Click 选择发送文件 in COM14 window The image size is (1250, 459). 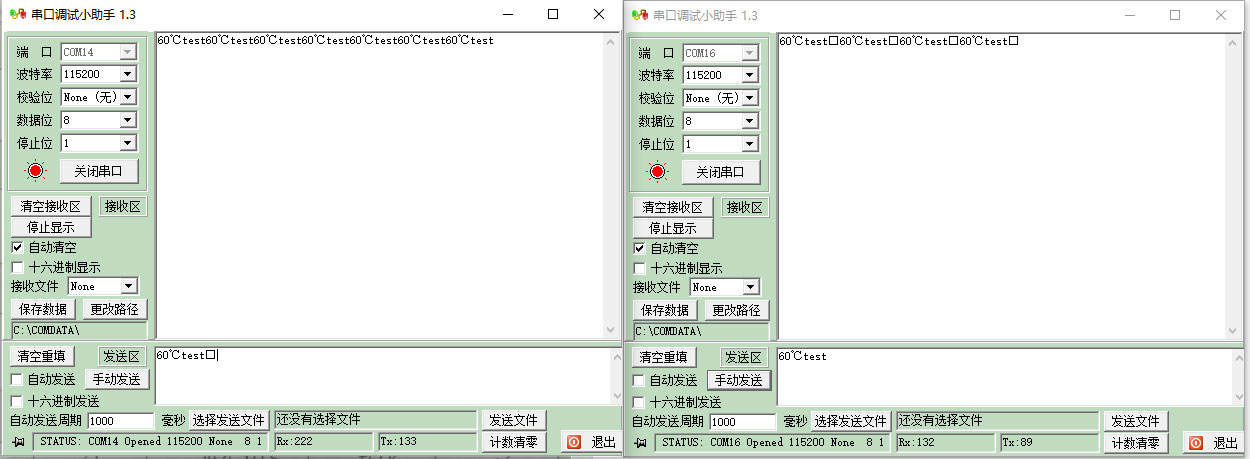229,420
